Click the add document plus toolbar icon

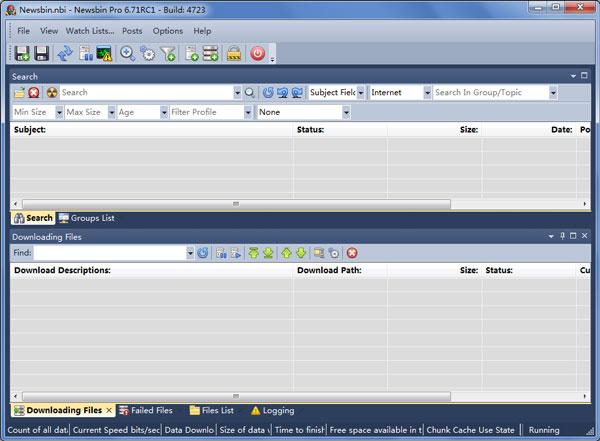pos(191,53)
